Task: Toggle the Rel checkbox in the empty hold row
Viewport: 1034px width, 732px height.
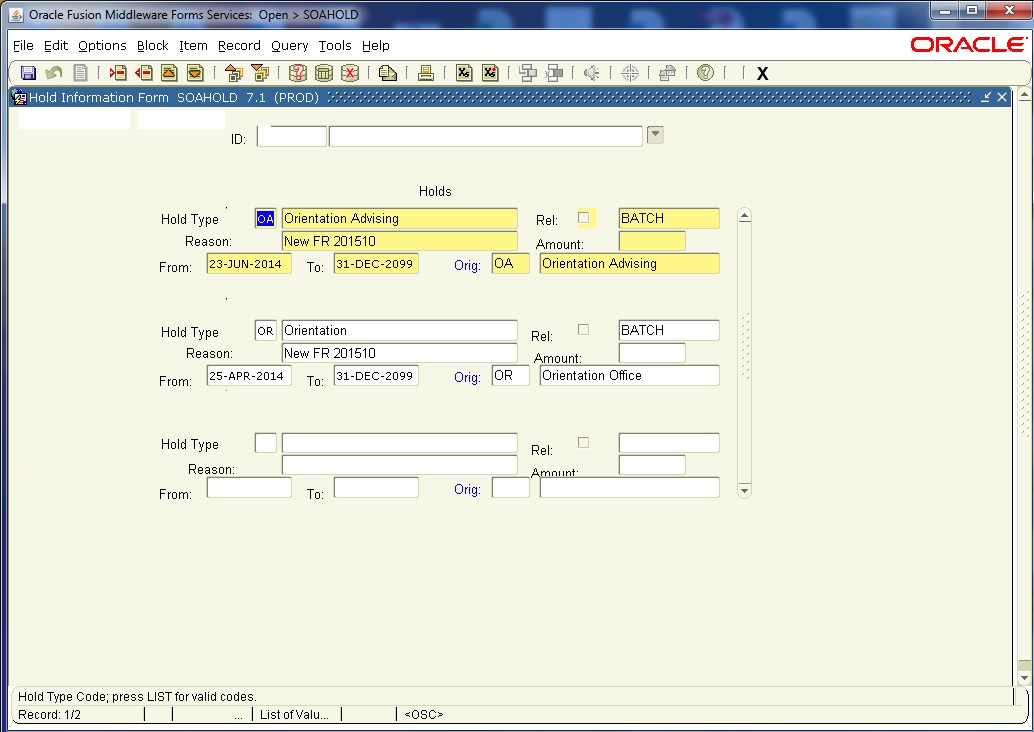Action: point(584,442)
